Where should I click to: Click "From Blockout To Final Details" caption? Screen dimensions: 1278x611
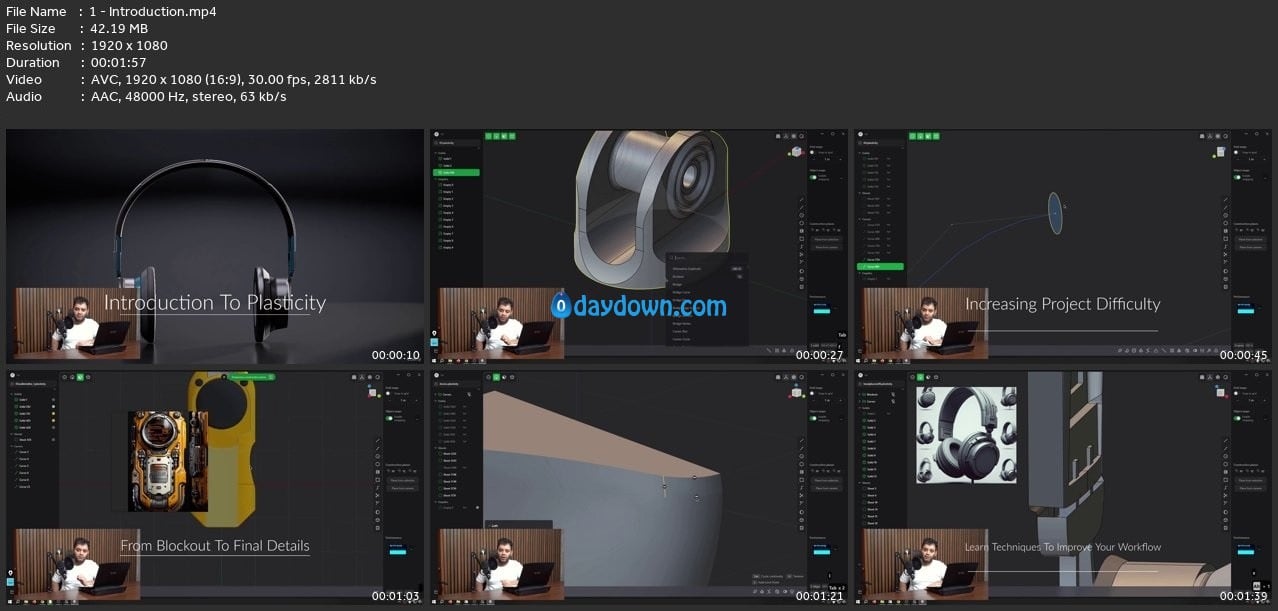point(215,546)
